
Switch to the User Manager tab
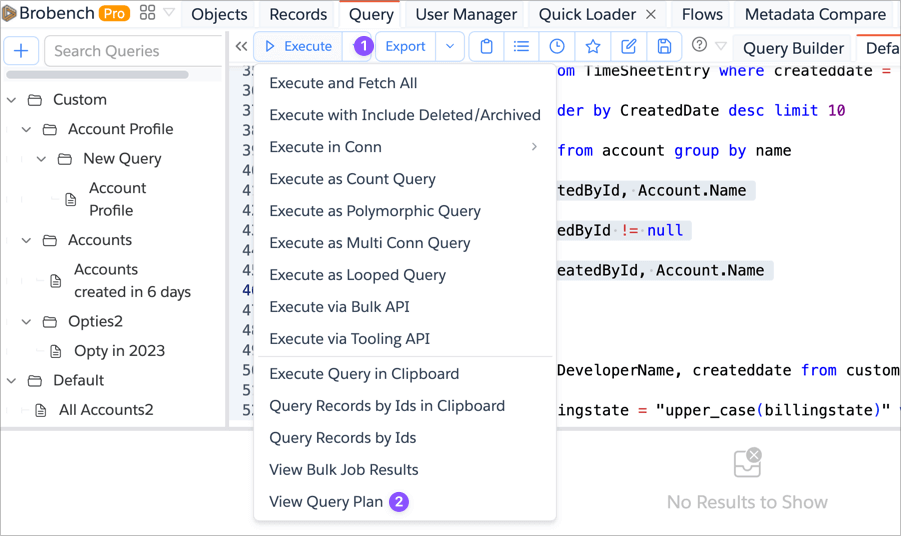point(466,14)
